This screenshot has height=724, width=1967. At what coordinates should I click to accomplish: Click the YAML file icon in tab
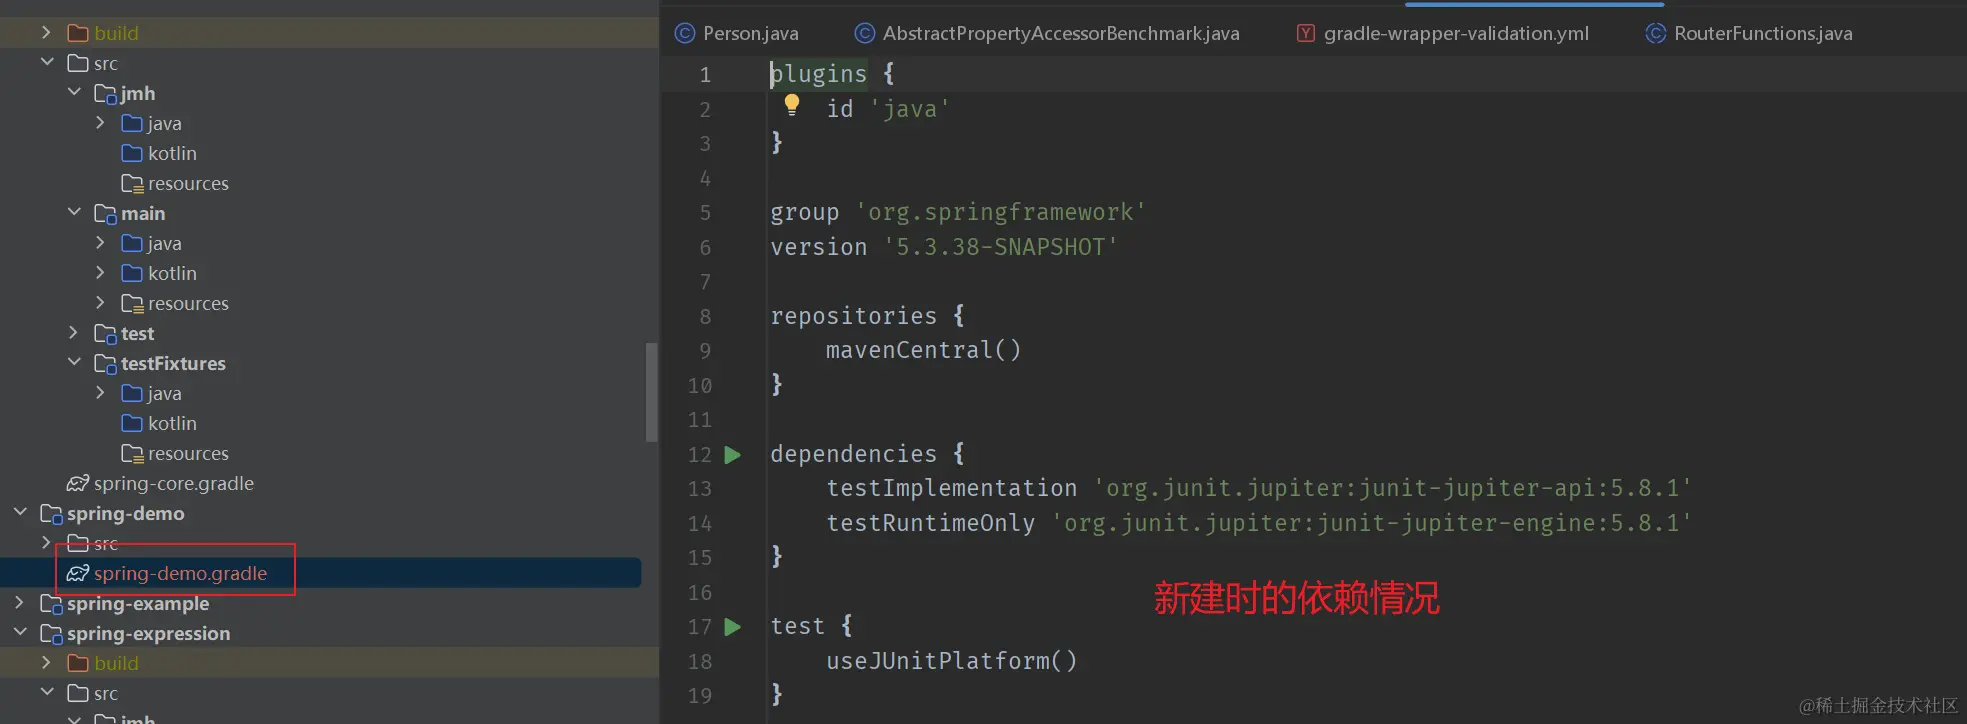pos(1306,33)
